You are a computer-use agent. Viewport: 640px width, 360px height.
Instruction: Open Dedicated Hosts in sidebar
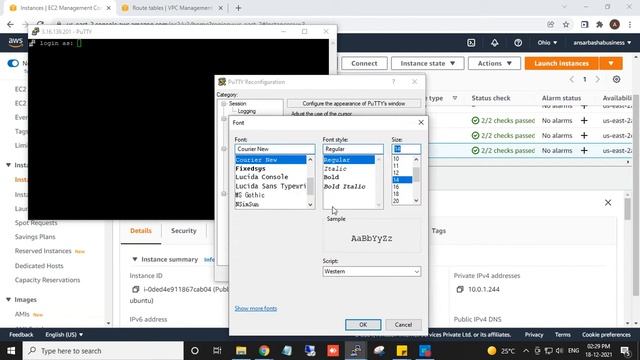click(39, 266)
